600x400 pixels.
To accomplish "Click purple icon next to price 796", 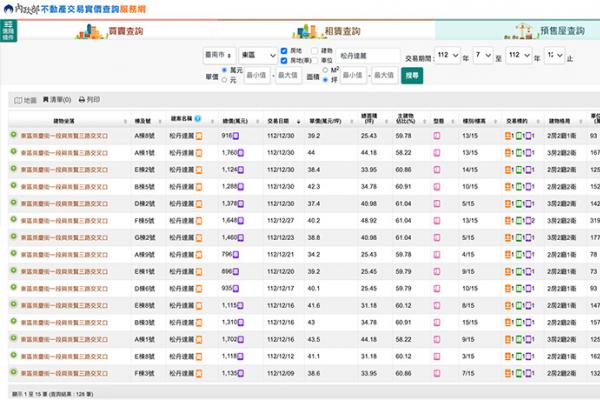I will click(x=236, y=255).
